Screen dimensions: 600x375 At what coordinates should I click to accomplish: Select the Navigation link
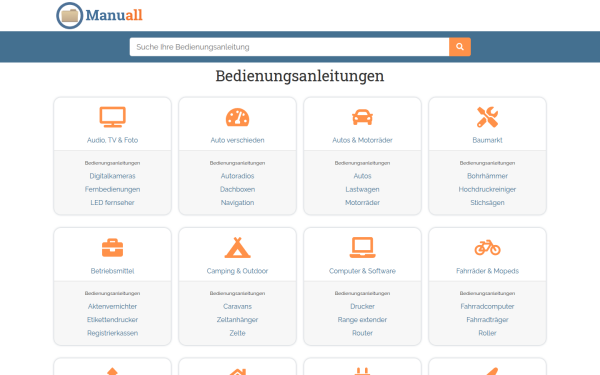point(237,202)
